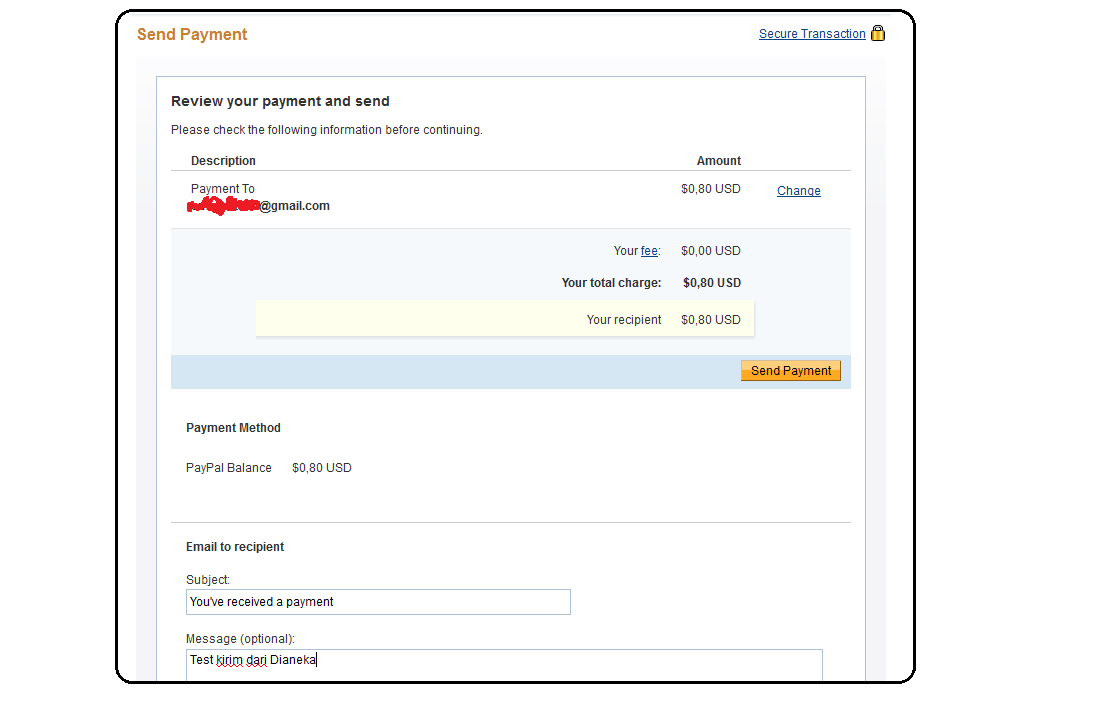The image size is (1112, 703).
Task: Click the Send Payment page heading
Action: coord(192,35)
